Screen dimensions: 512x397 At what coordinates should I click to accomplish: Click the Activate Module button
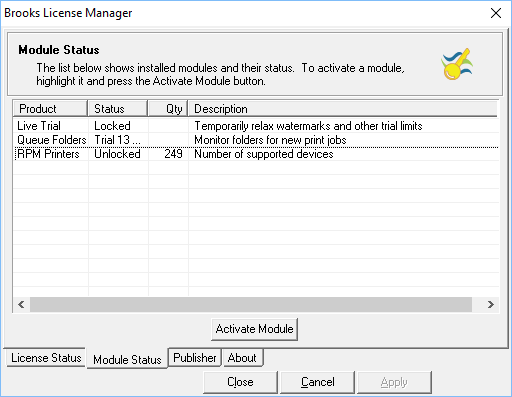pyautogui.click(x=254, y=329)
